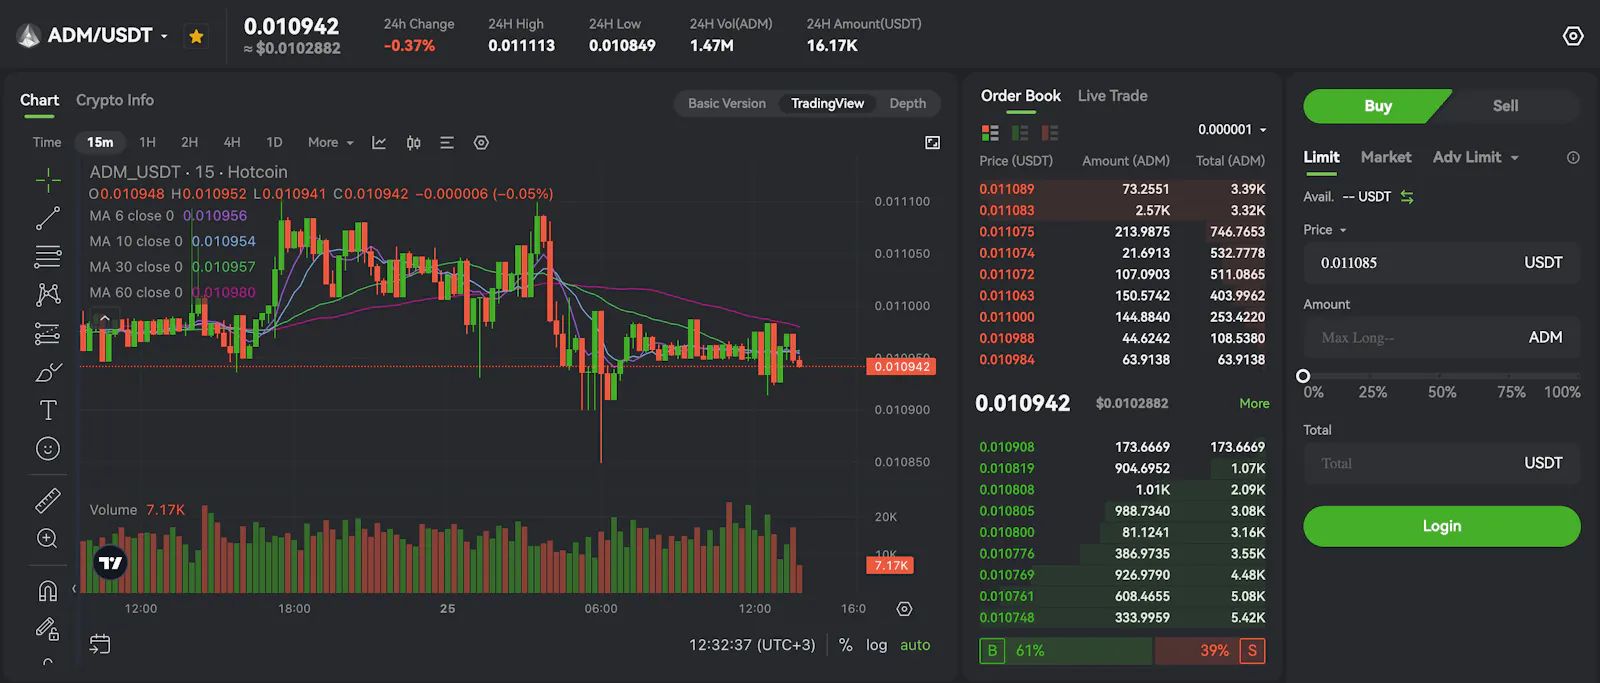Switch to the 1H timeframe
The width and height of the screenshot is (1600, 683).
pyautogui.click(x=147, y=143)
